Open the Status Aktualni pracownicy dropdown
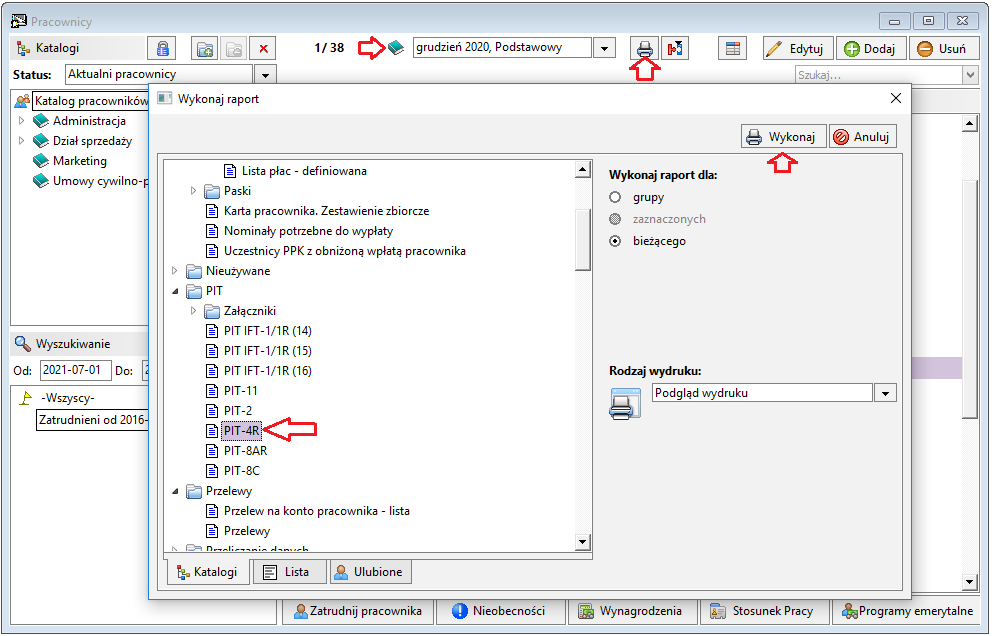The image size is (992, 636). (265, 75)
